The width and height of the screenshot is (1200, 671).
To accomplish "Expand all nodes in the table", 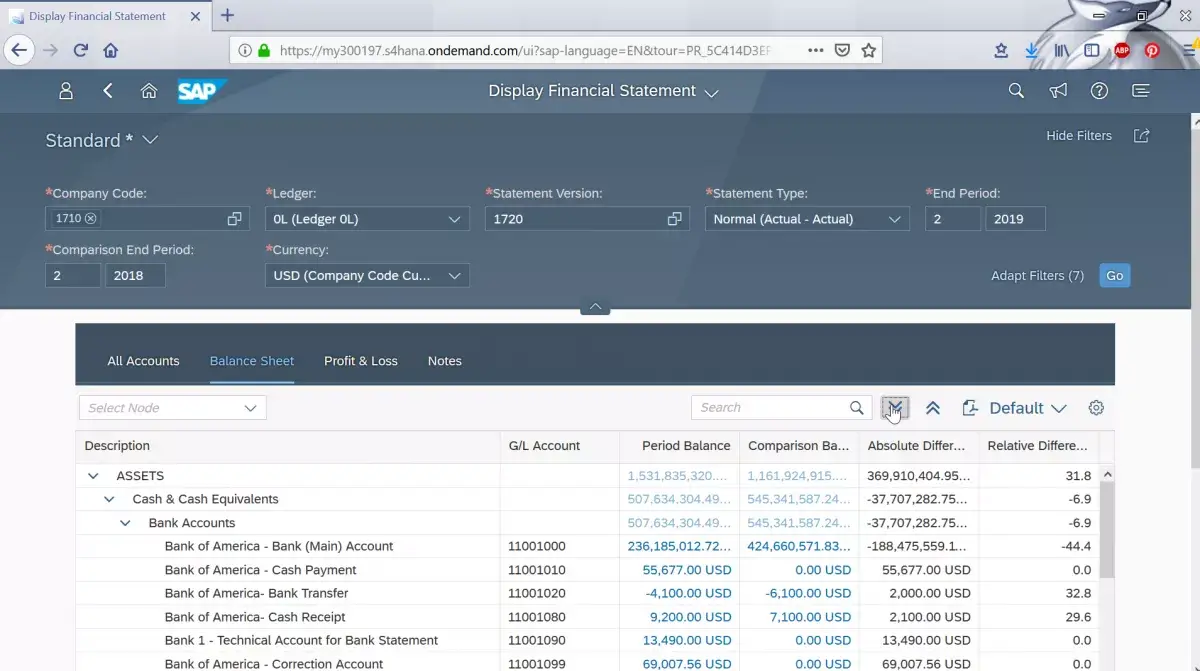I will coord(895,408).
